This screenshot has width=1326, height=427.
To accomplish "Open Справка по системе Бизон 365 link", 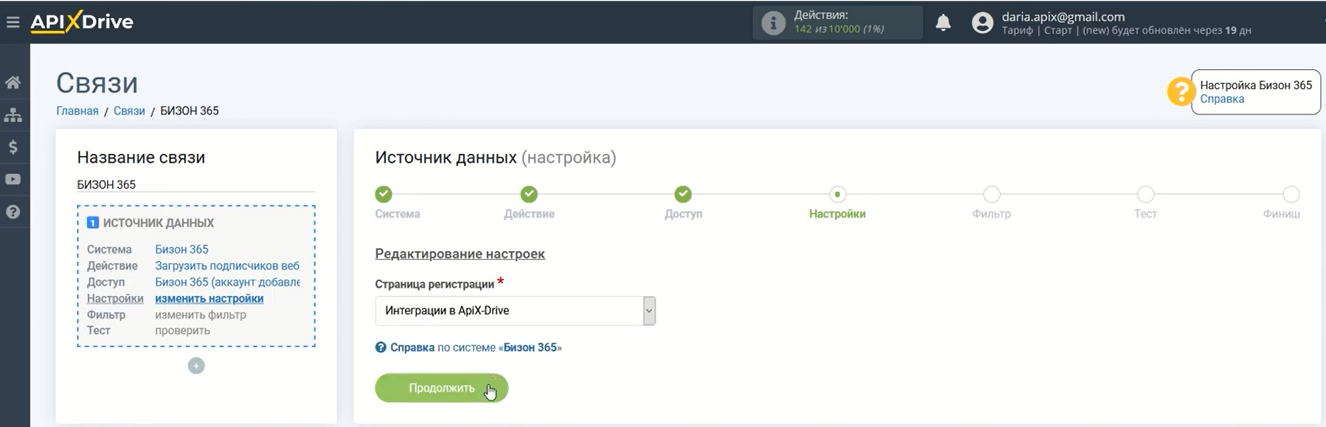I will pos(475,348).
